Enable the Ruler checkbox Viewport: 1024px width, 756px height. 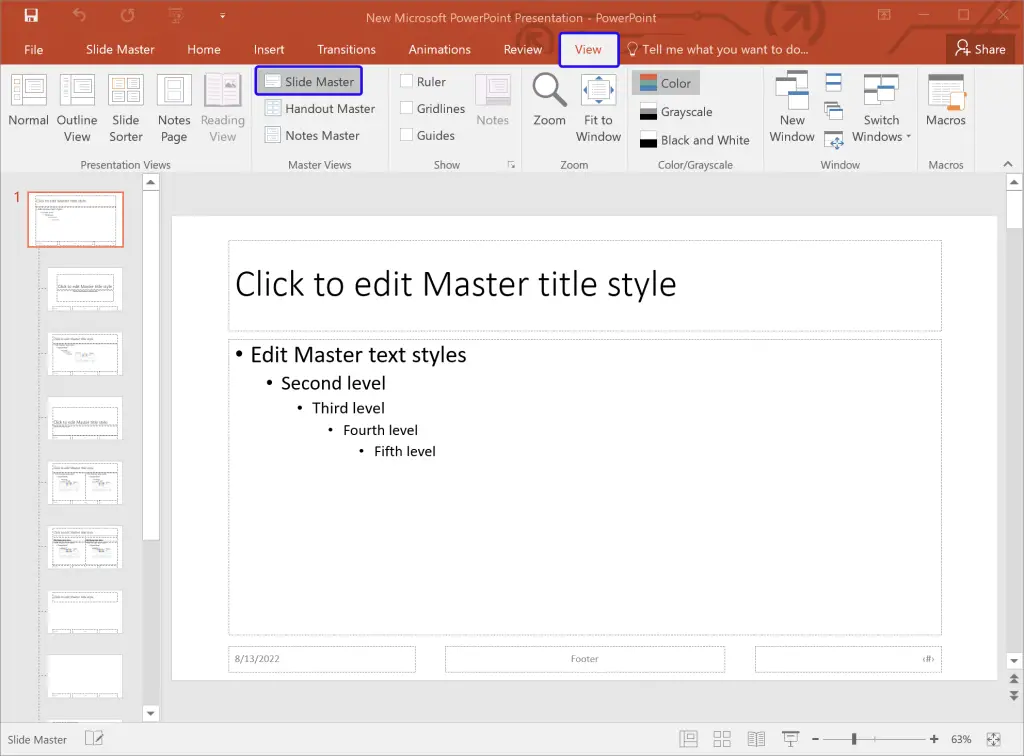tap(405, 81)
